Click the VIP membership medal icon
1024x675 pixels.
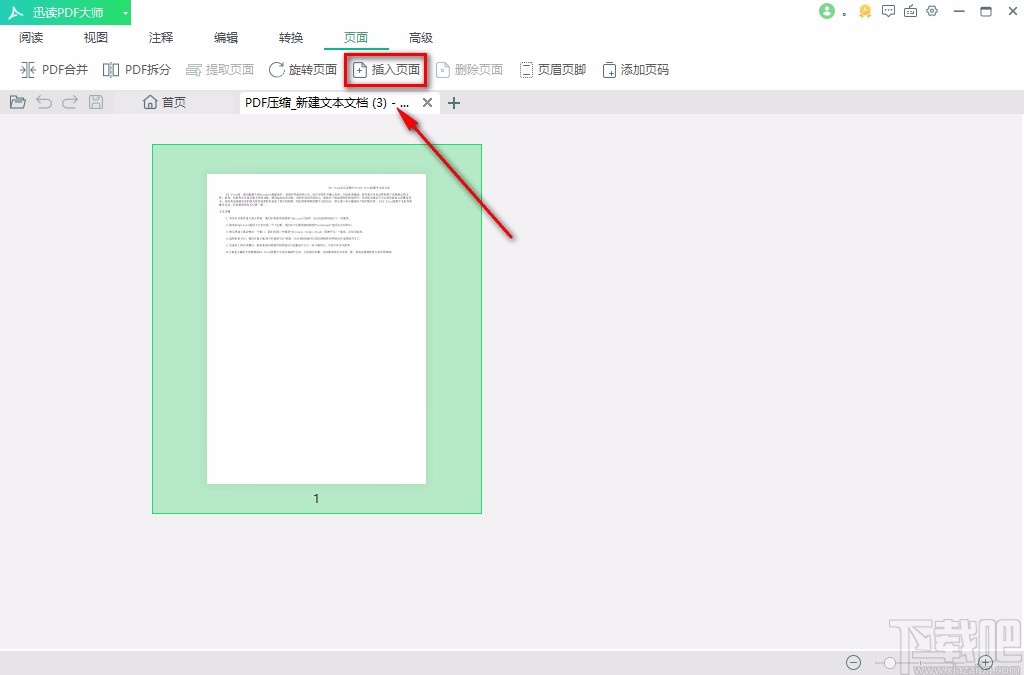[x=864, y=12]
